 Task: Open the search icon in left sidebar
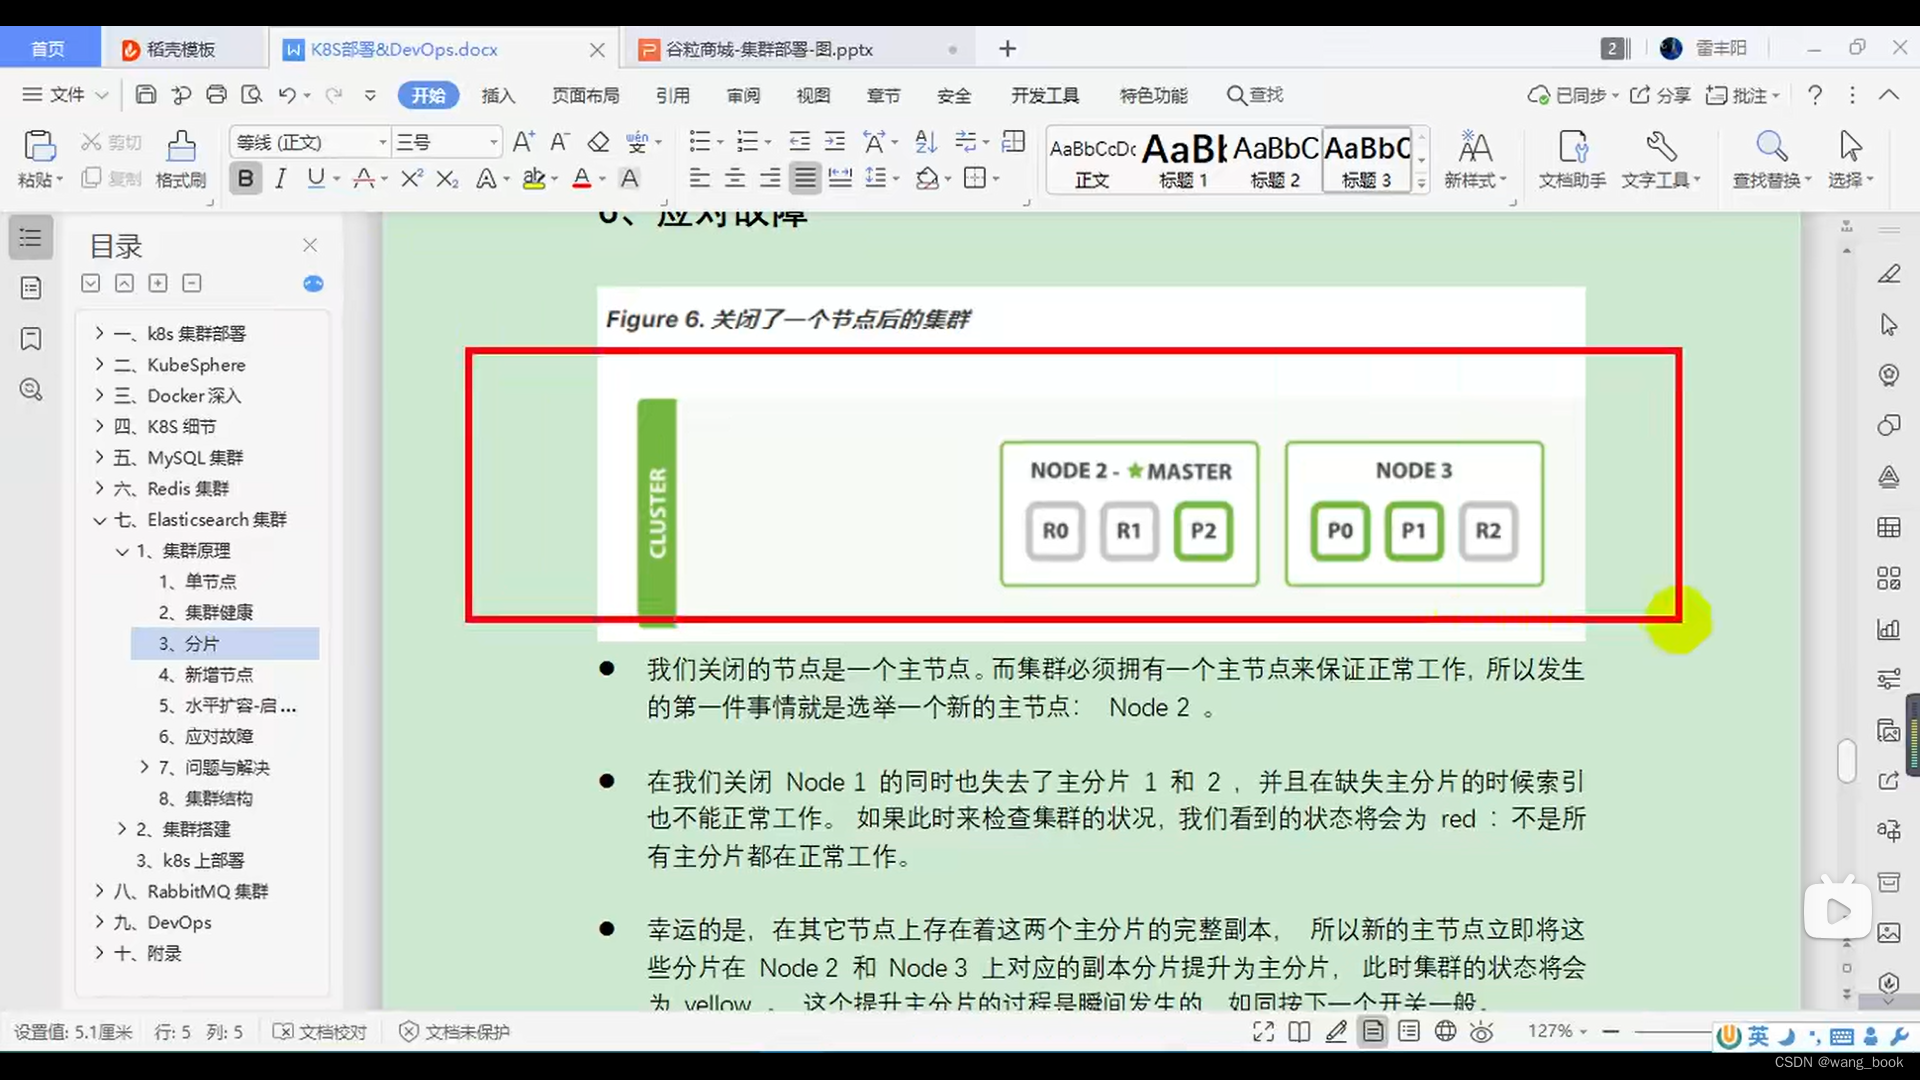pos(30,390)
